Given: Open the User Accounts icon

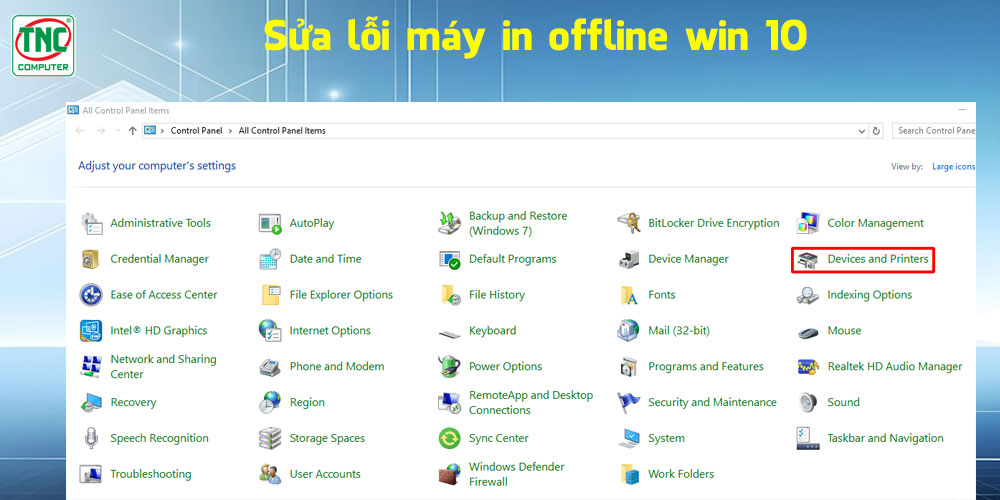Looking at the screenshot, I should (270, 474).
